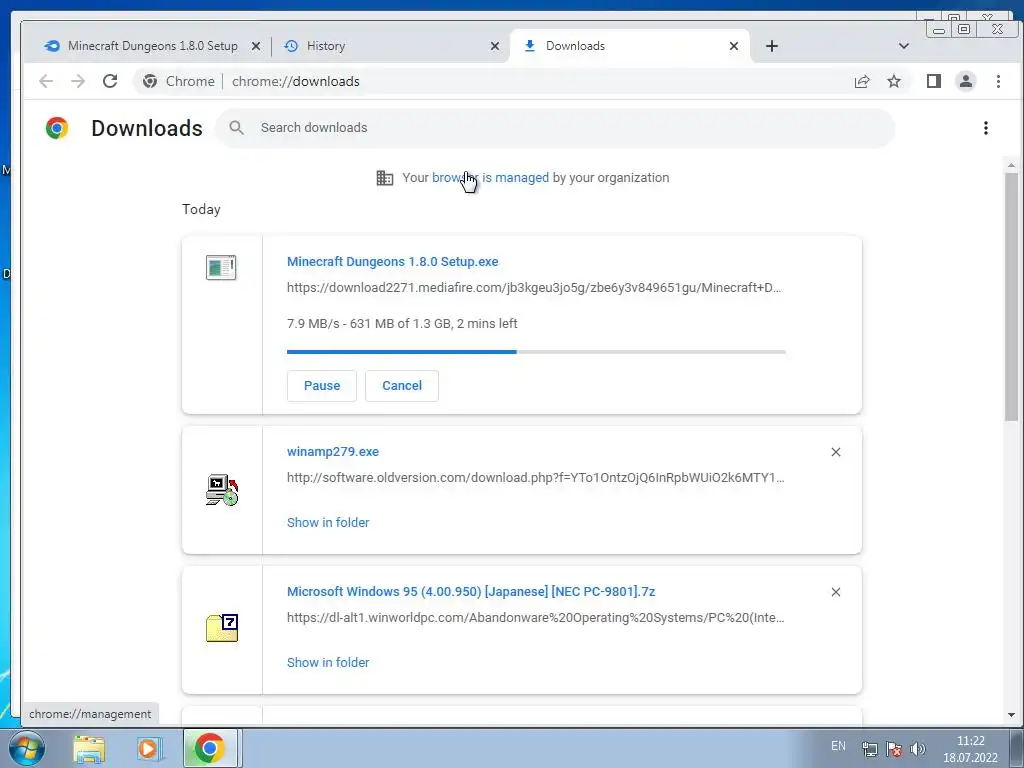Click the search magnifier icon
This screenshot has width=1024, height=768.
236,128
